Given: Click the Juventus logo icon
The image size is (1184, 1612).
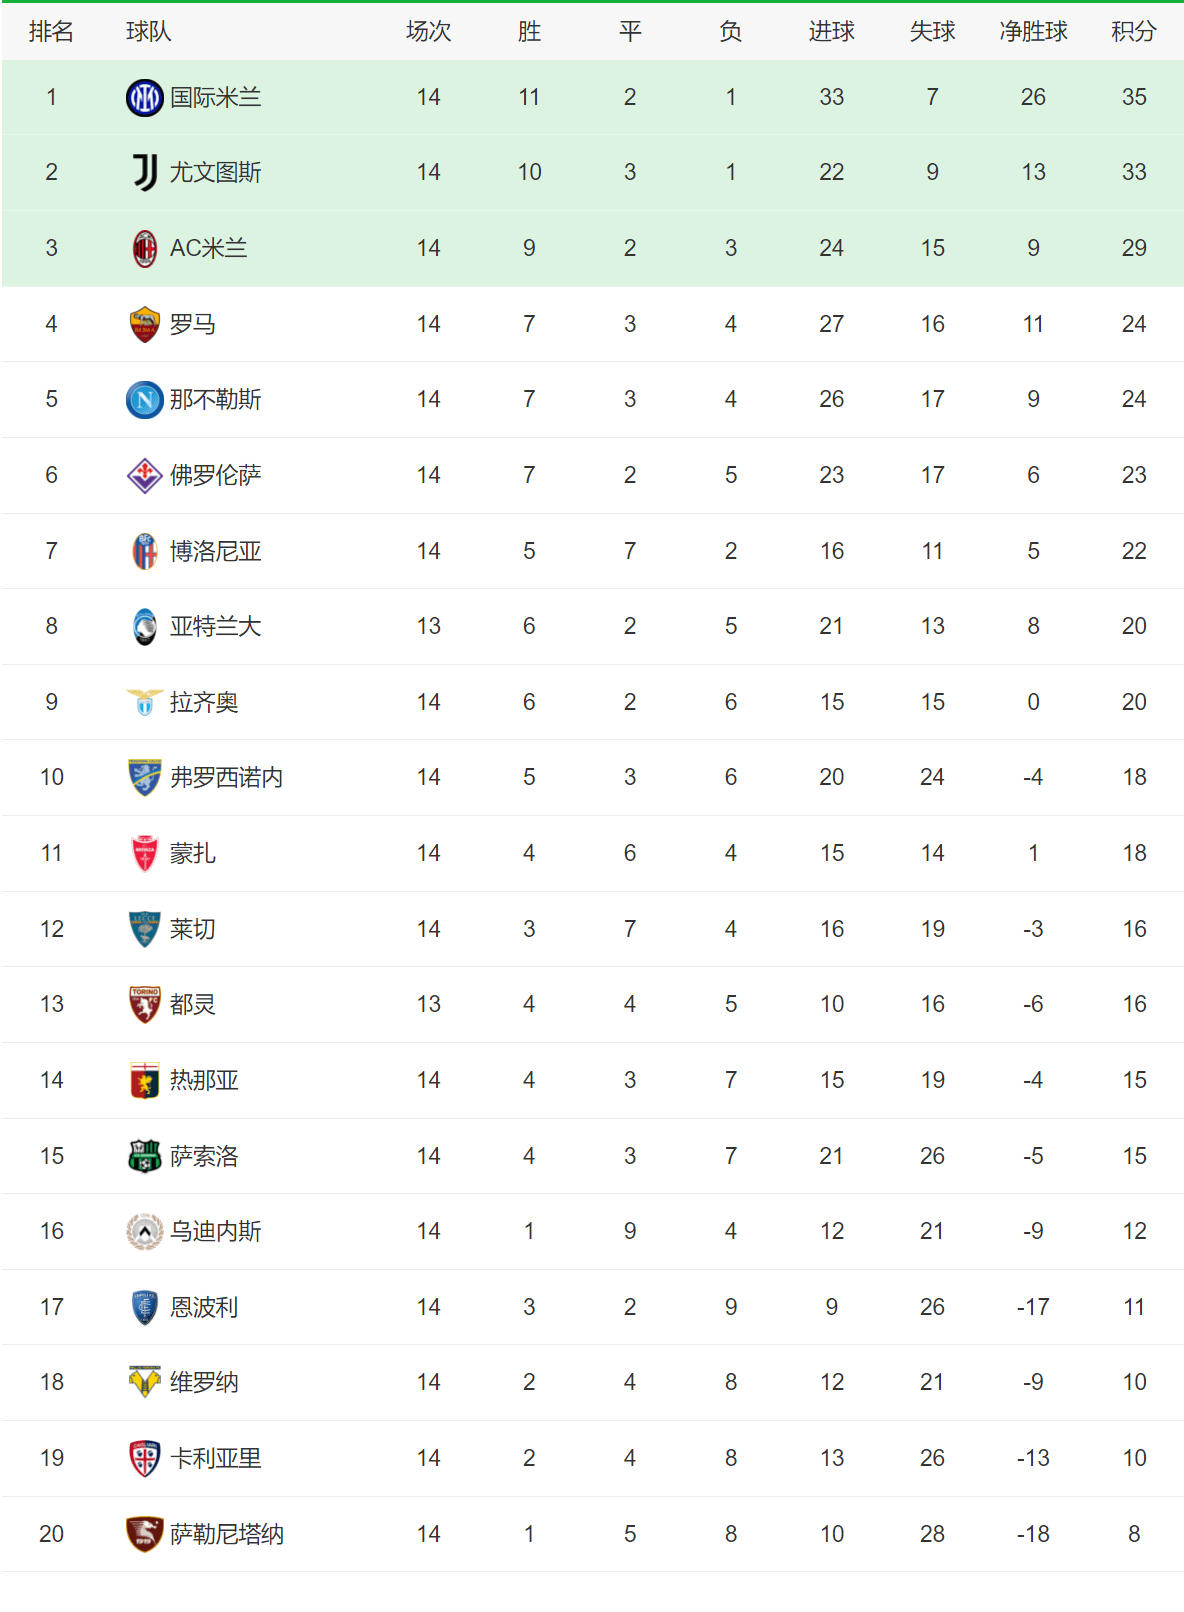Looking at the screenshot, I should coord(145,173).
